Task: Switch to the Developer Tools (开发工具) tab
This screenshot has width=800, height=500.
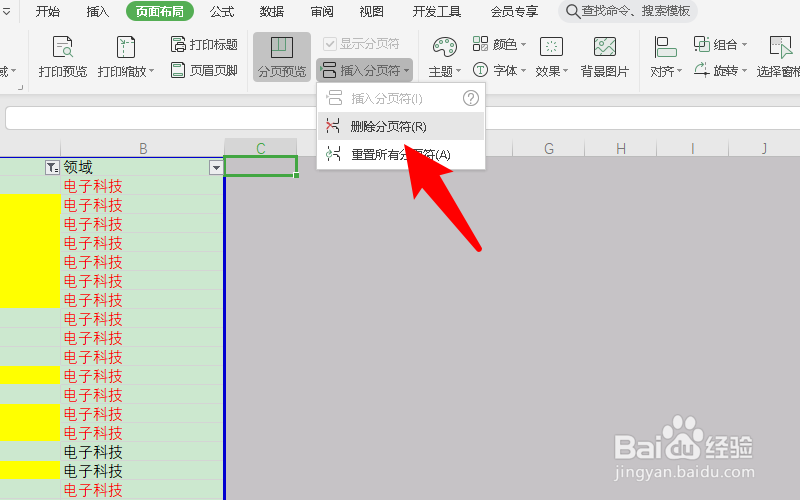Action: (437, 11)
